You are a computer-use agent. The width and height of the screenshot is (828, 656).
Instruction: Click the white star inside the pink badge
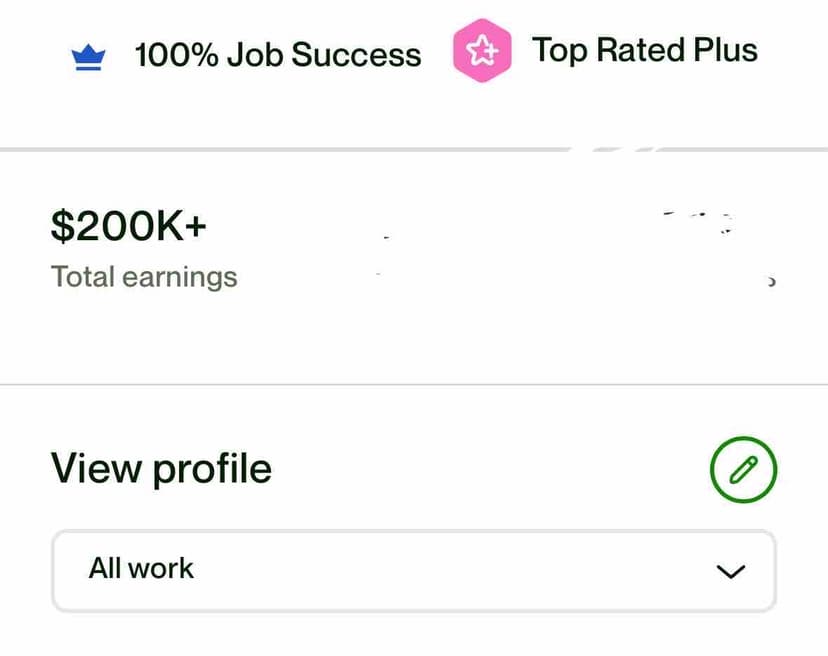coord(481,50)
